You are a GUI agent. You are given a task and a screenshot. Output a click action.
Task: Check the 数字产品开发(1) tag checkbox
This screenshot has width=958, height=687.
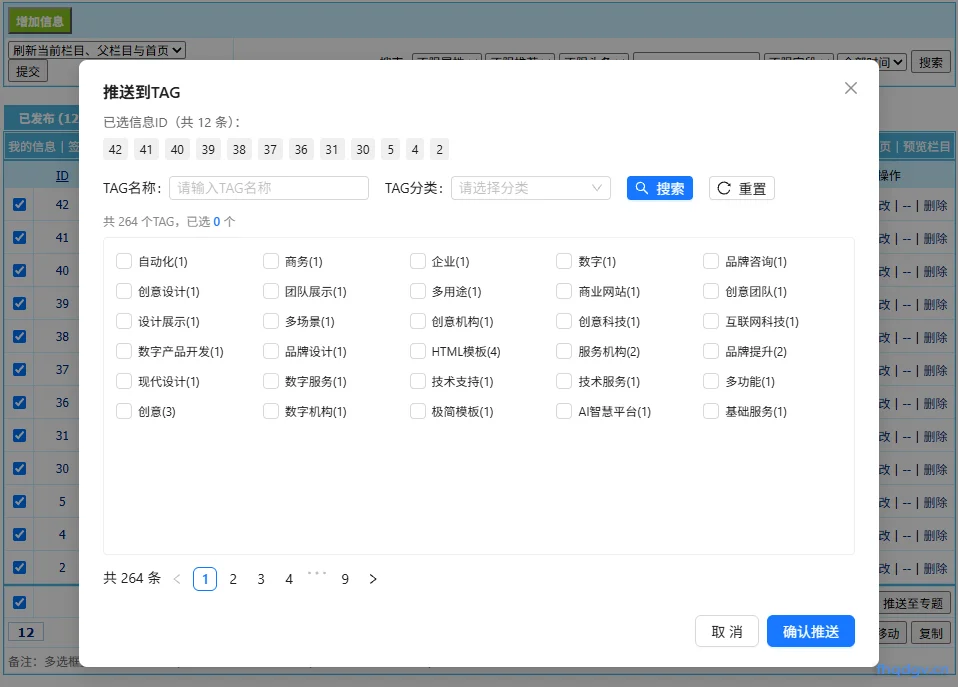[124, 351]
